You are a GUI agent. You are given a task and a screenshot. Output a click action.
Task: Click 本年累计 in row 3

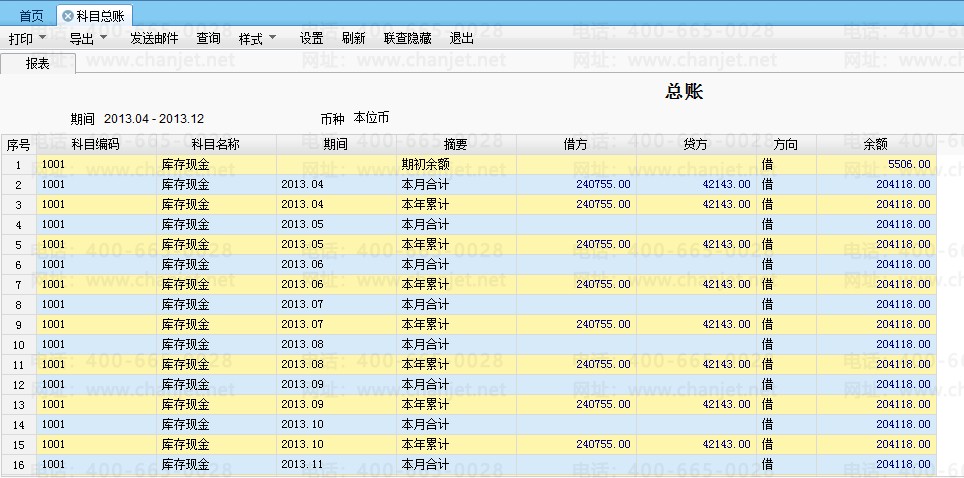tap(456, 204)
